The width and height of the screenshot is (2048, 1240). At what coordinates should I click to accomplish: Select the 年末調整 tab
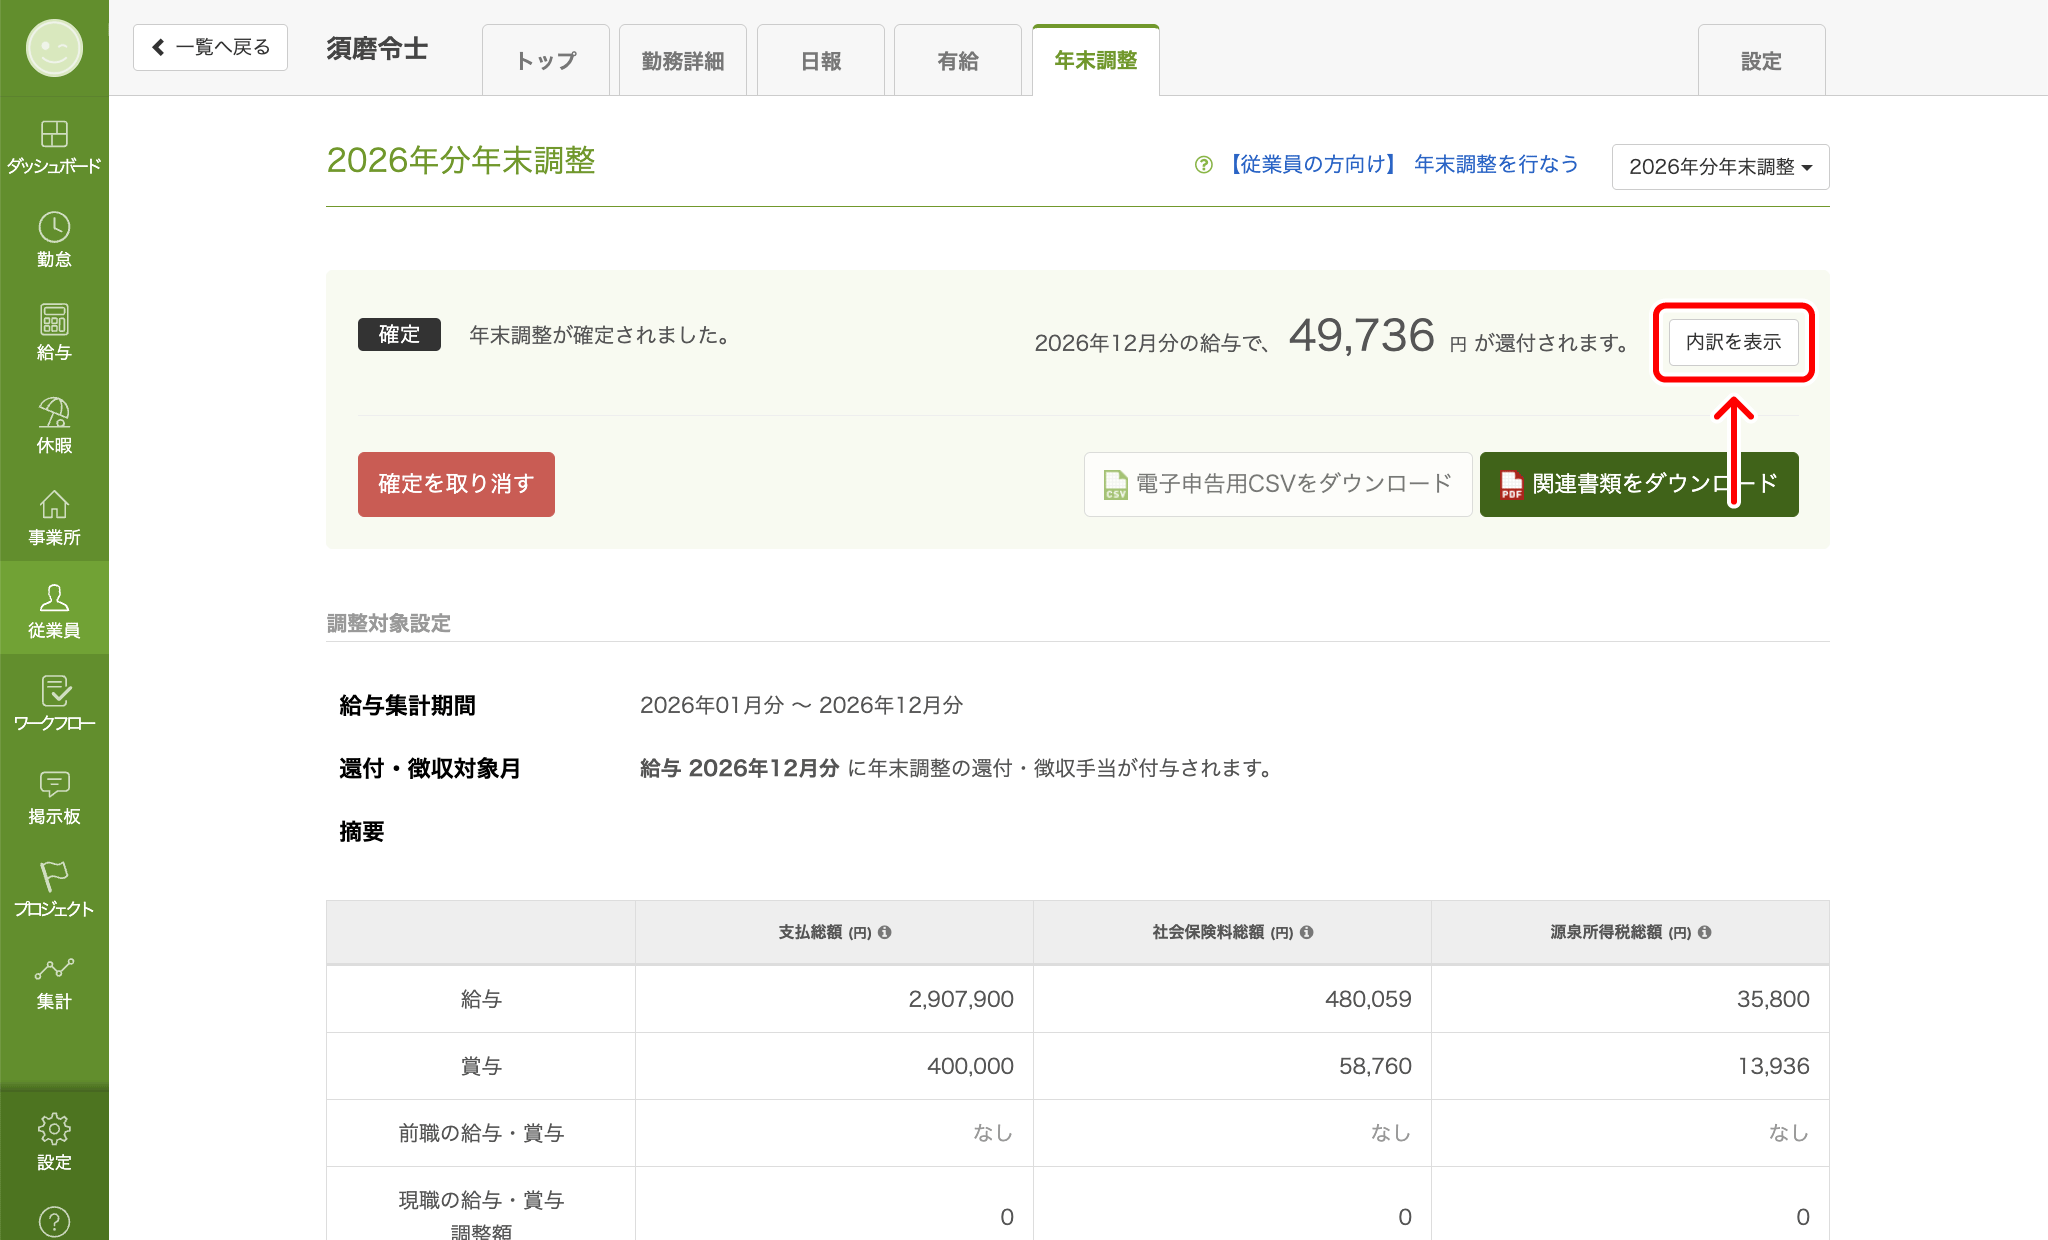pos(1096,60)
